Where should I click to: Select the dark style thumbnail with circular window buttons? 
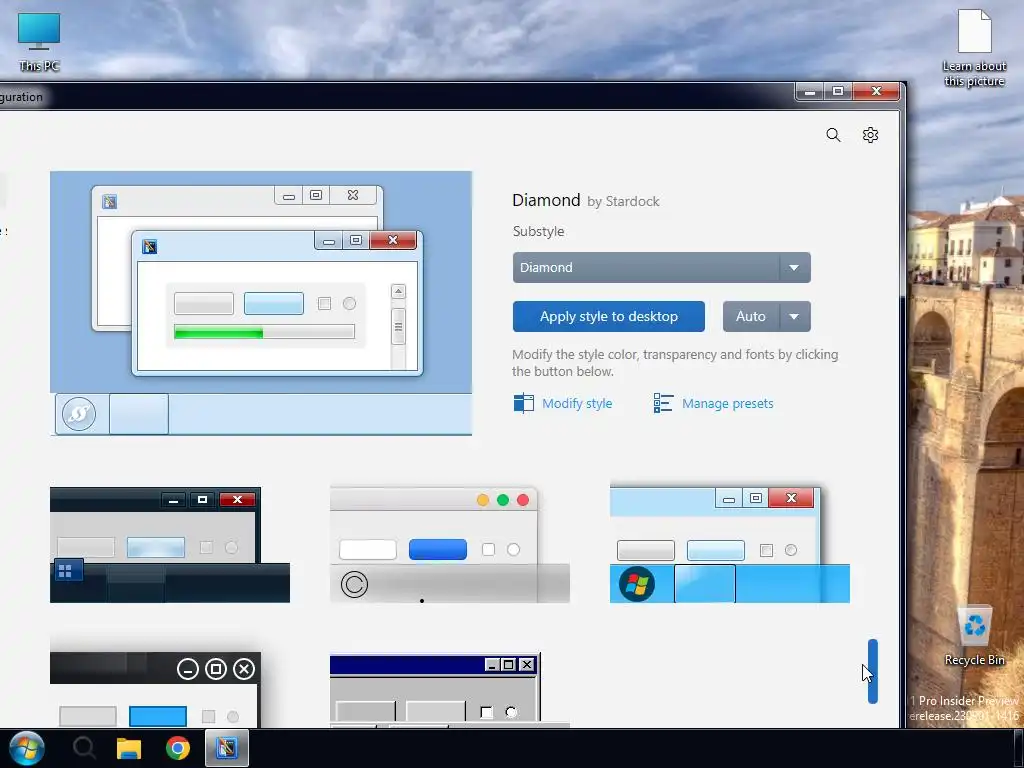click(155, 689)
